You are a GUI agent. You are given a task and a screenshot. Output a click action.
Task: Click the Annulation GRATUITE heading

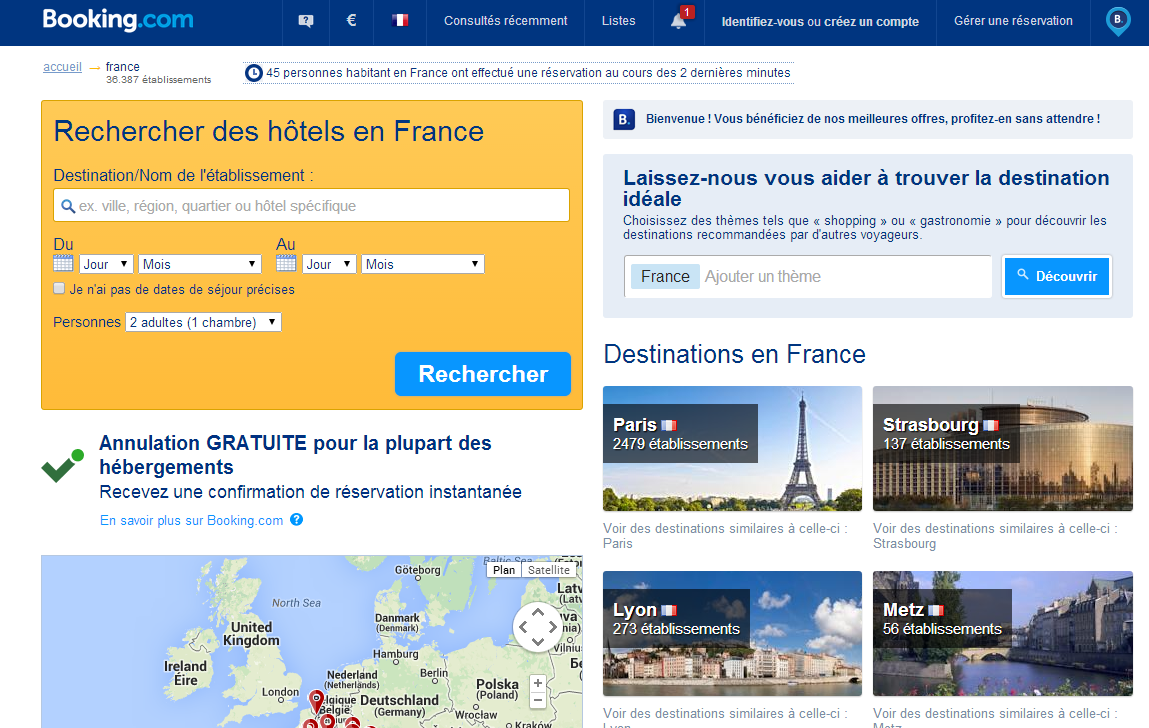pyautogui.click(x=295, y=455)
